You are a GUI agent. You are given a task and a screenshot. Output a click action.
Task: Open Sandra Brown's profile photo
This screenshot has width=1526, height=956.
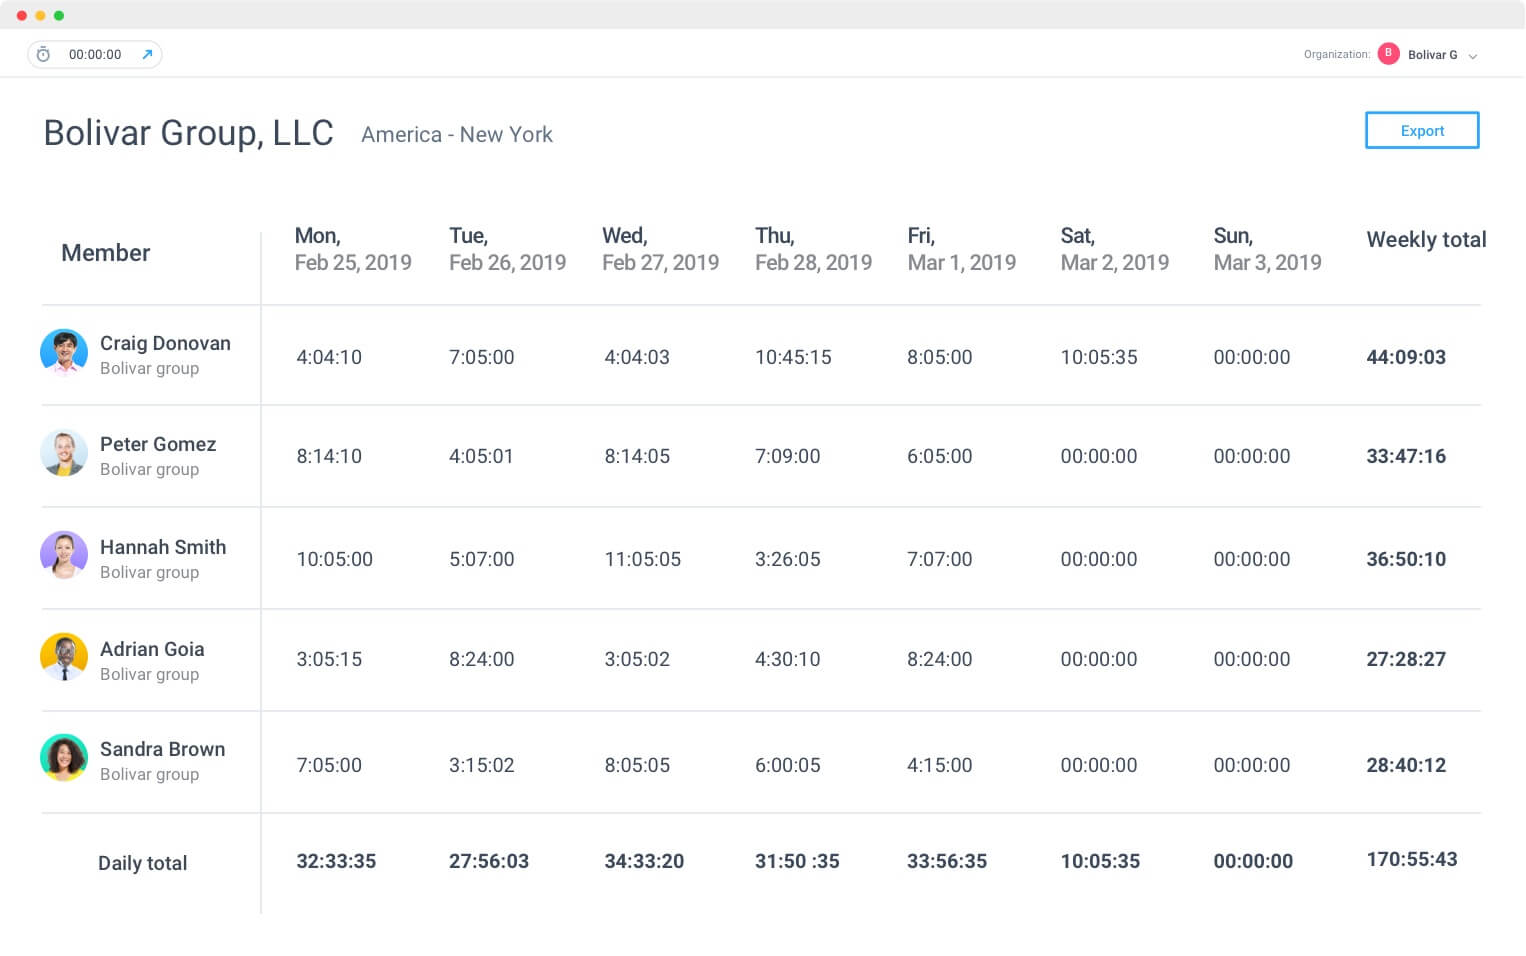64,759
